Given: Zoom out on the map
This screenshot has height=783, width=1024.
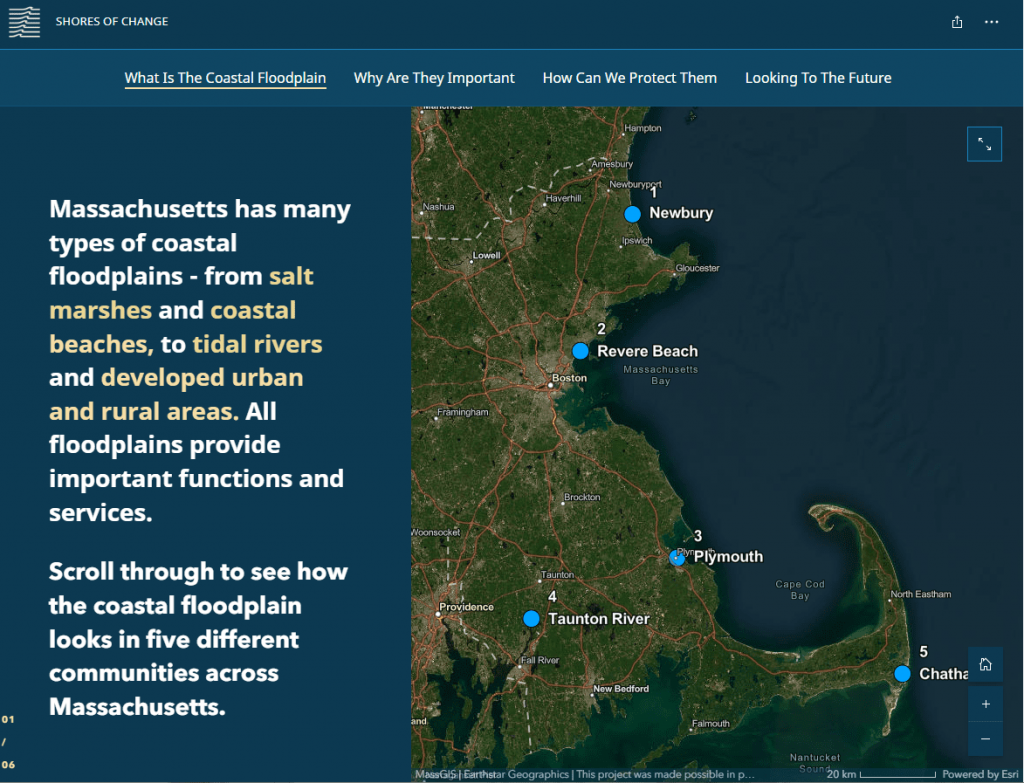Looking at the screenshot, I should (985, 738).
